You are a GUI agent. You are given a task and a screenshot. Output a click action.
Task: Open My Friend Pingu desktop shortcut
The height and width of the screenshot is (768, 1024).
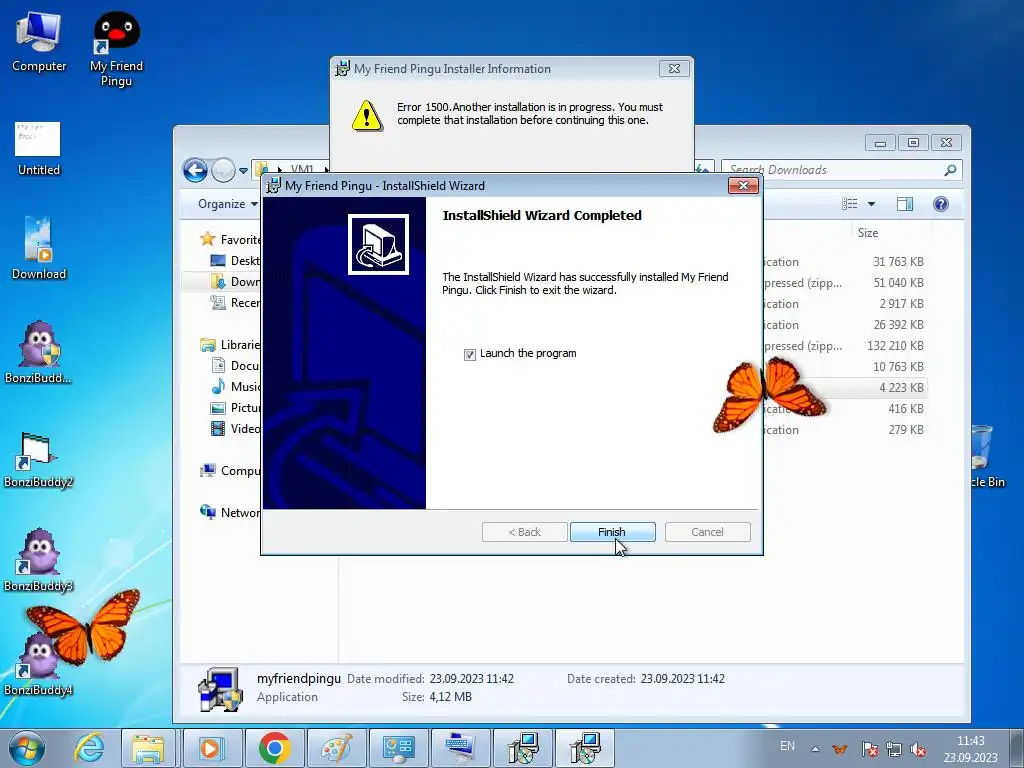click(x=116, y=49)
